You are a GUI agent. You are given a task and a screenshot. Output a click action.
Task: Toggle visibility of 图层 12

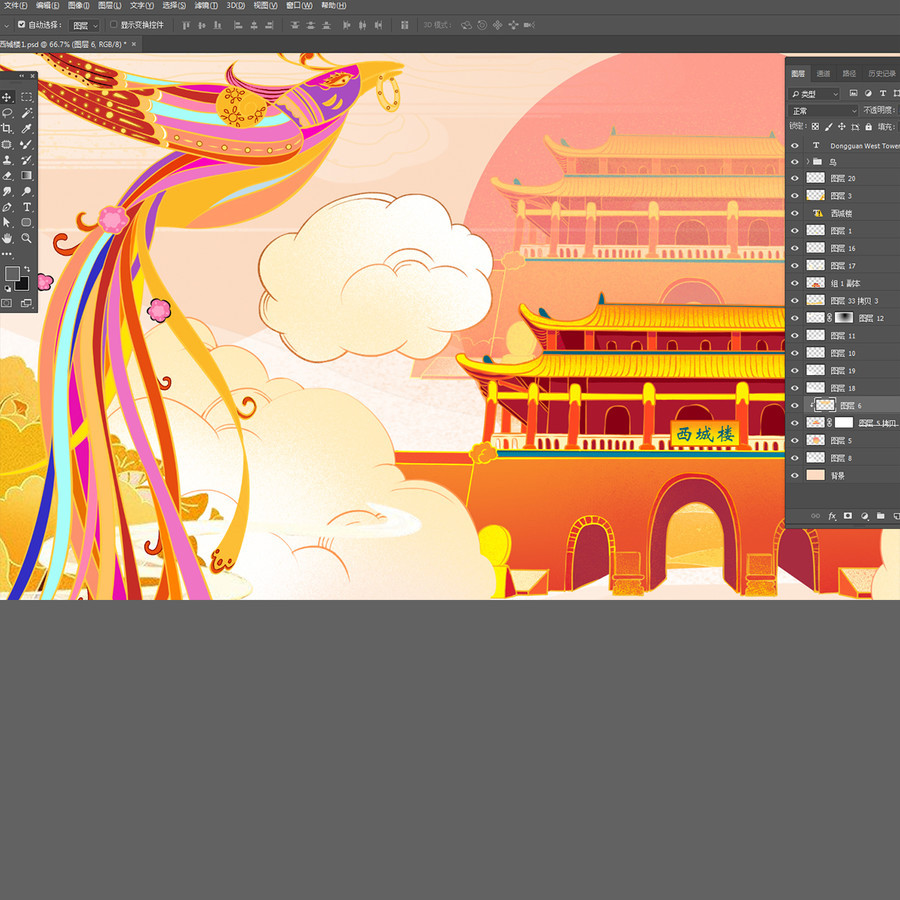[795, 318]
